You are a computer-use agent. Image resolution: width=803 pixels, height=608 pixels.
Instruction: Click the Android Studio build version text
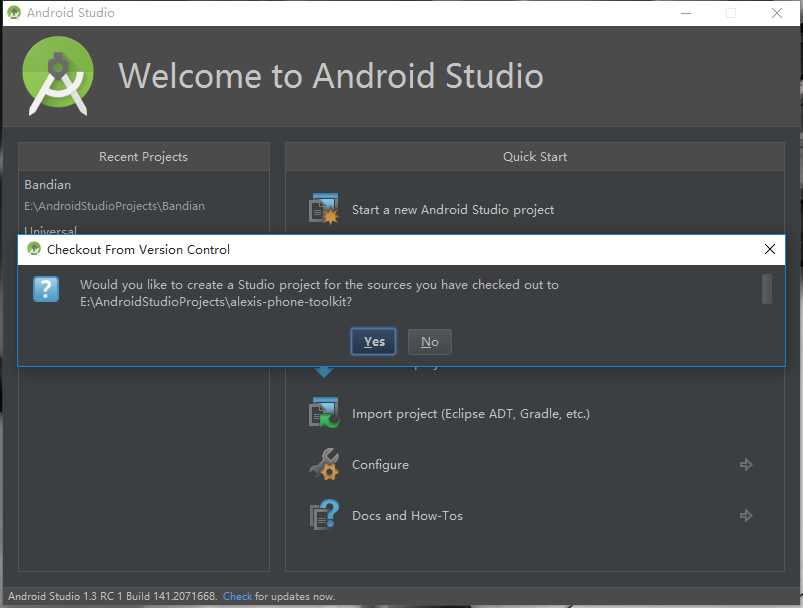[x=112, y=596]
